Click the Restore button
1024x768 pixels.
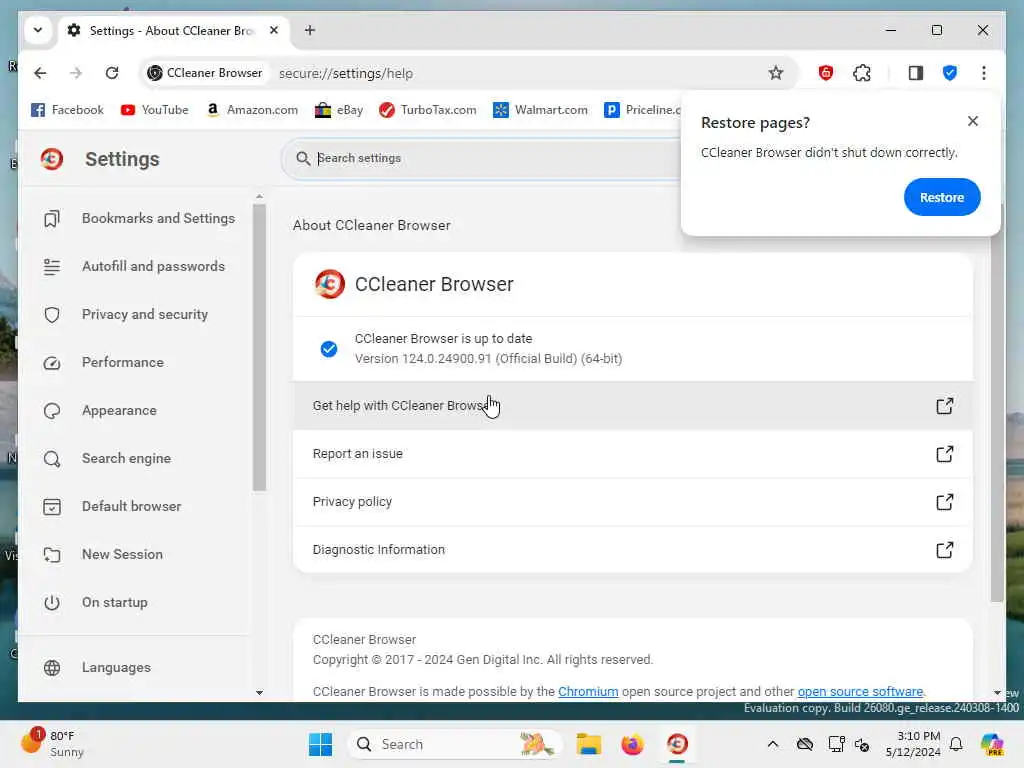click(942, 197)
